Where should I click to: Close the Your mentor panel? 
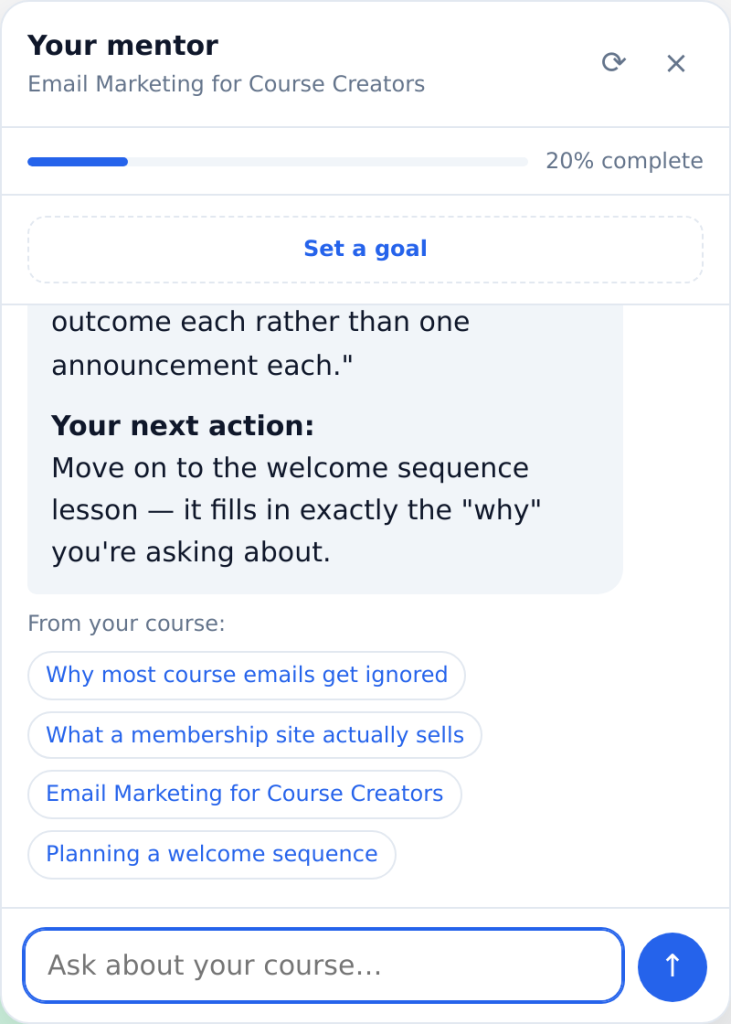675,63
